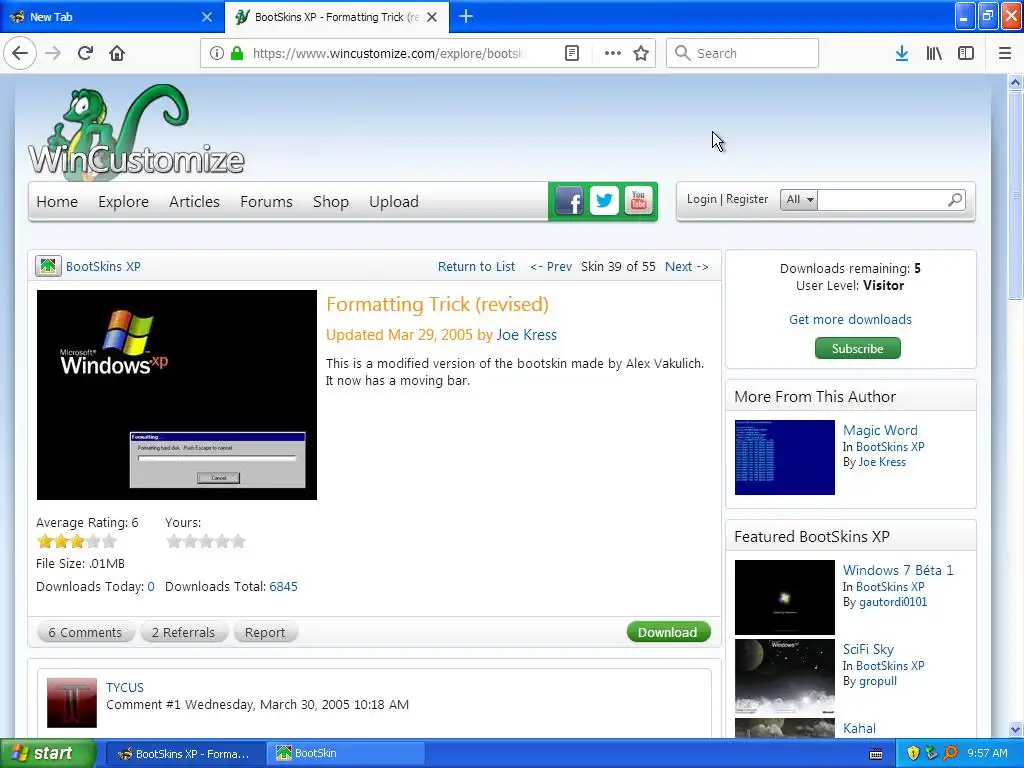Viewport: 1024px width, 768px height.
Task: Open security shield icon in system tray
Action: pyautogui.click(x=913, y=753)
